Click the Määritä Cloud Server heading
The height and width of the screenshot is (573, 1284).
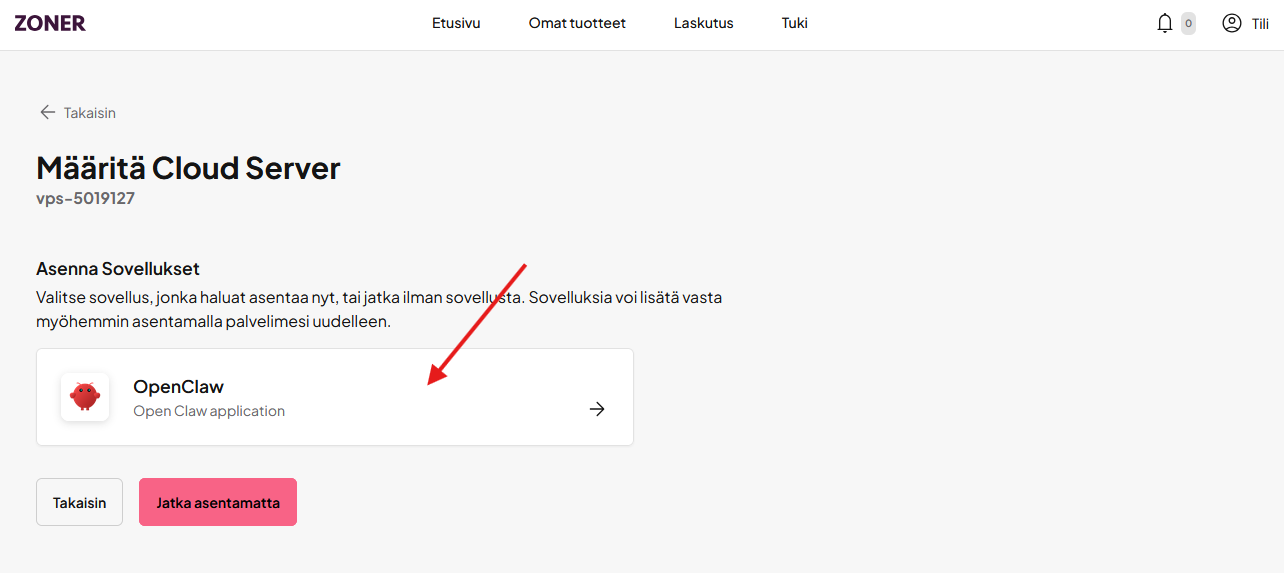188,167
